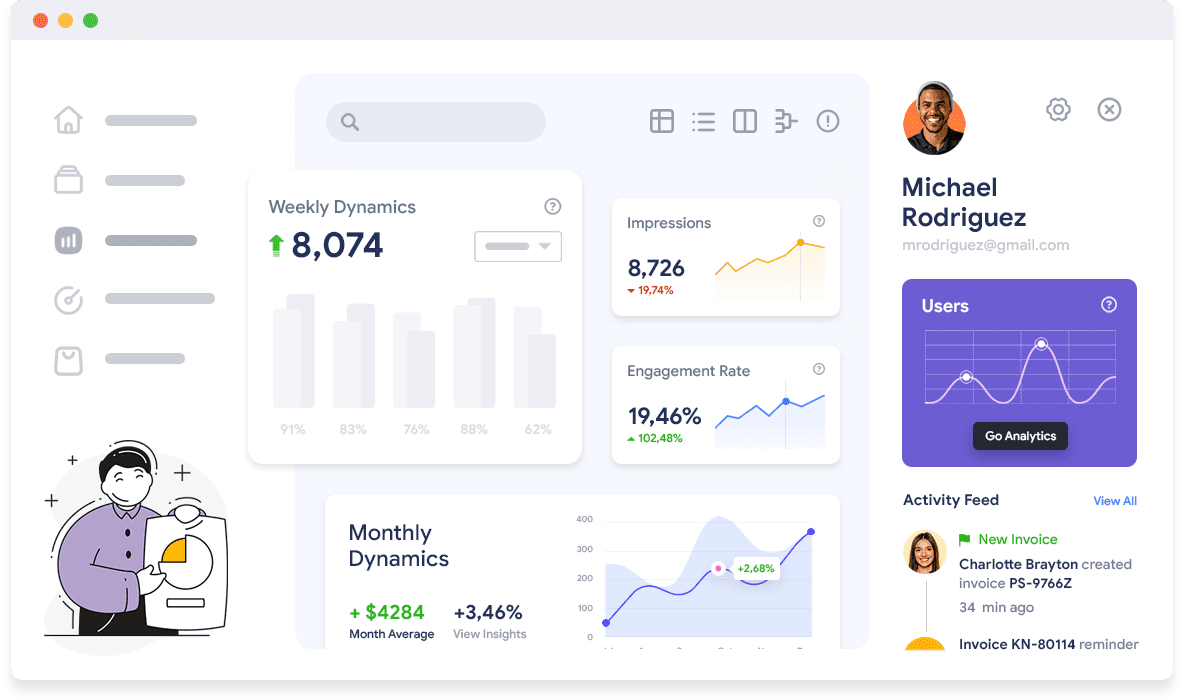Open the Weekly Dynamics period dropdown

(518, 246)
